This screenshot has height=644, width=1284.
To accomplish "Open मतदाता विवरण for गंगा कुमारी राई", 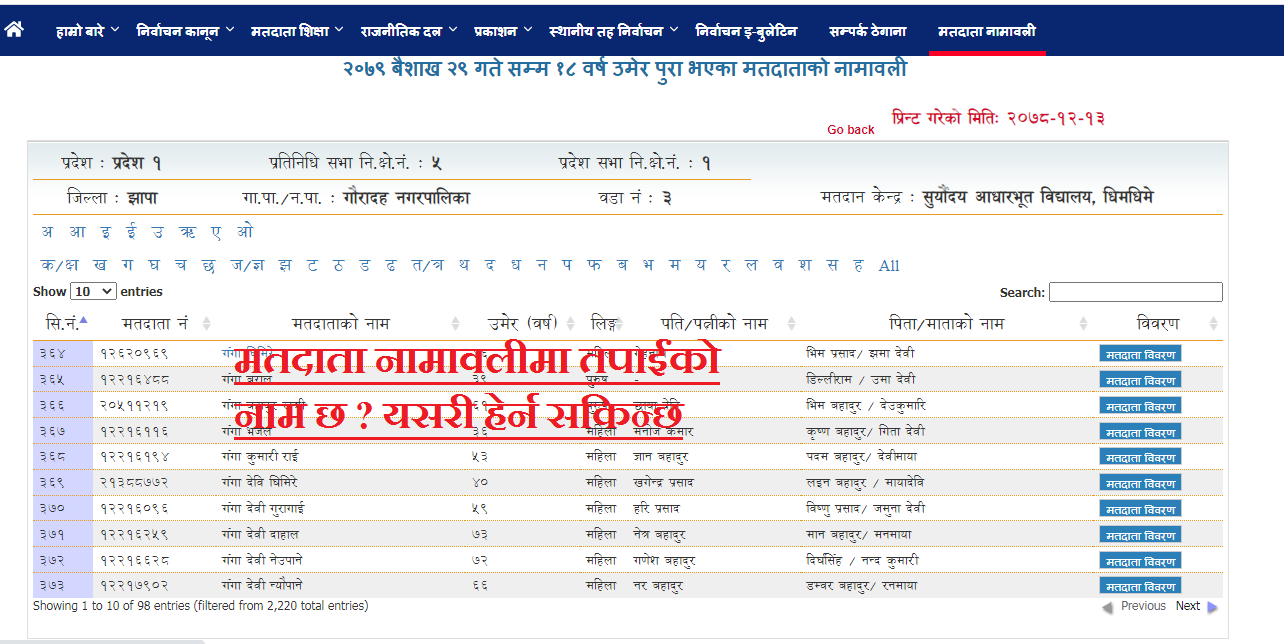I will (1140, 458).
